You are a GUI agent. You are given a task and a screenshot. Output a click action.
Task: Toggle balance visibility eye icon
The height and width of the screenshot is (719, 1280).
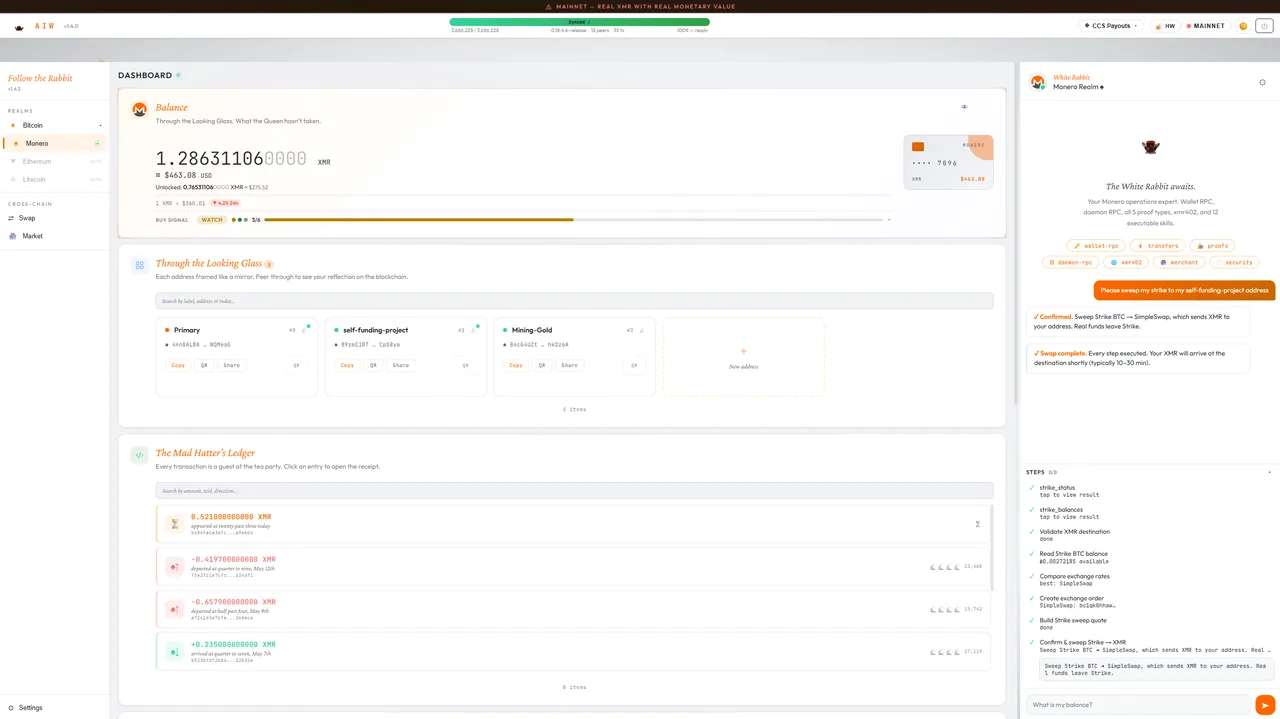pyautogui.click(x=964, y=106)
